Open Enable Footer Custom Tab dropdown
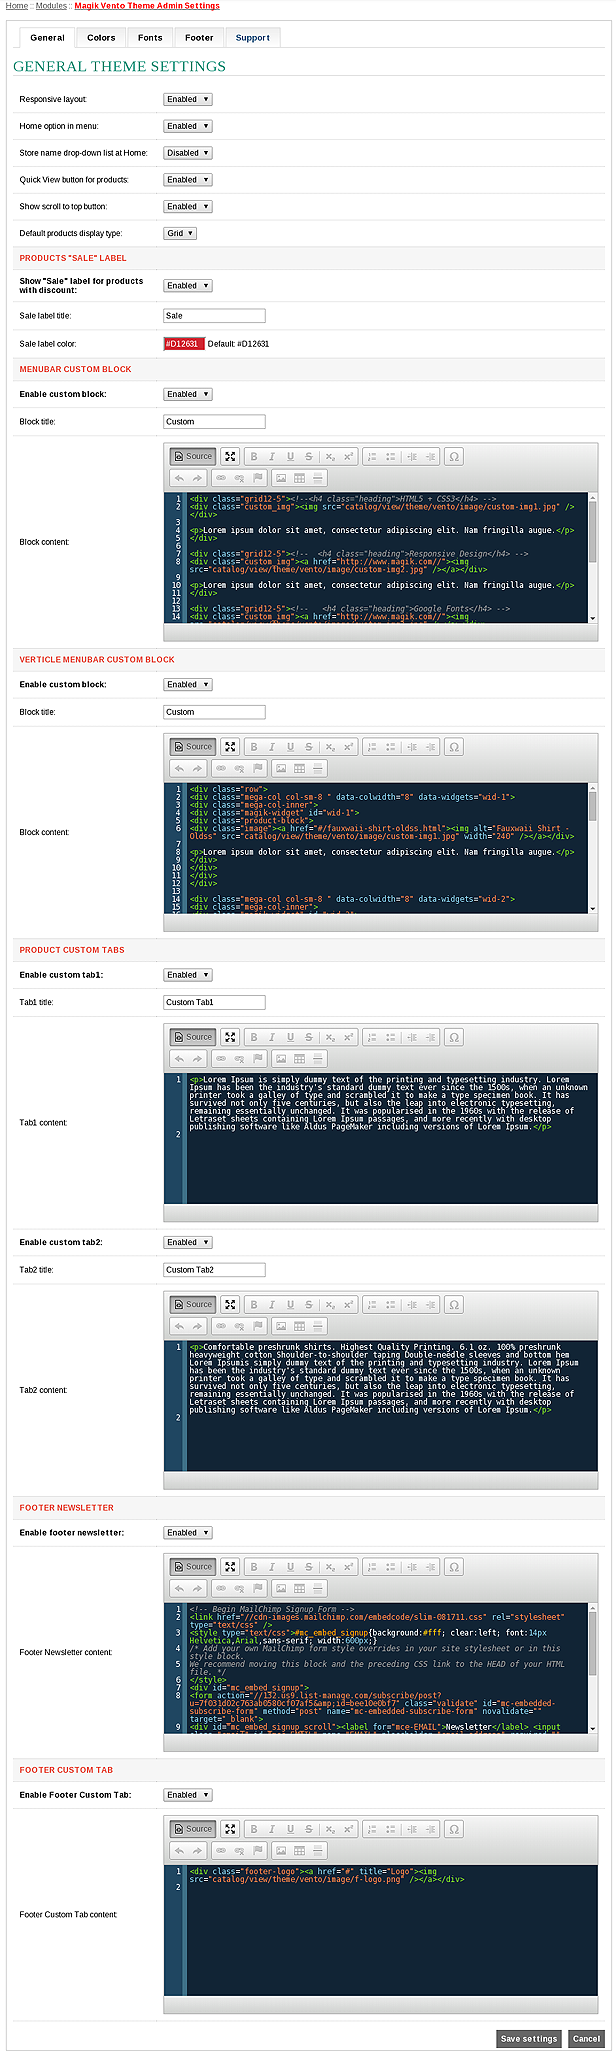The image size is (616, 2054). (188, 1795)
